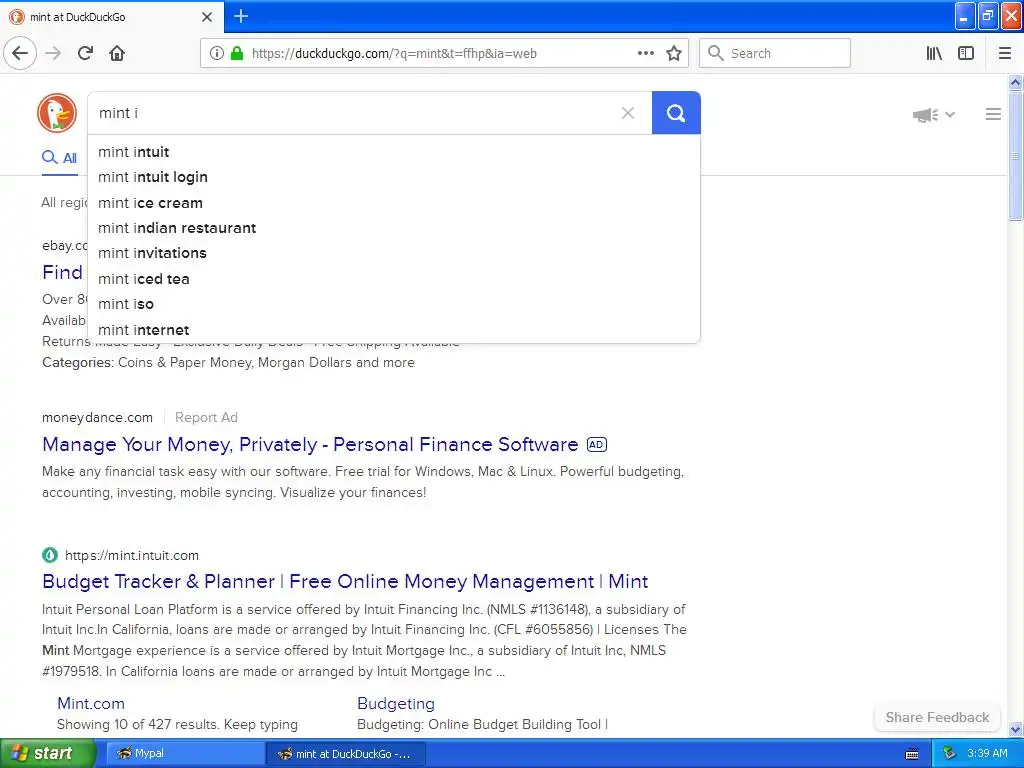Toggle the sidebar view icon
This screenshot has width=1024, height=768.
pos(966,54)
